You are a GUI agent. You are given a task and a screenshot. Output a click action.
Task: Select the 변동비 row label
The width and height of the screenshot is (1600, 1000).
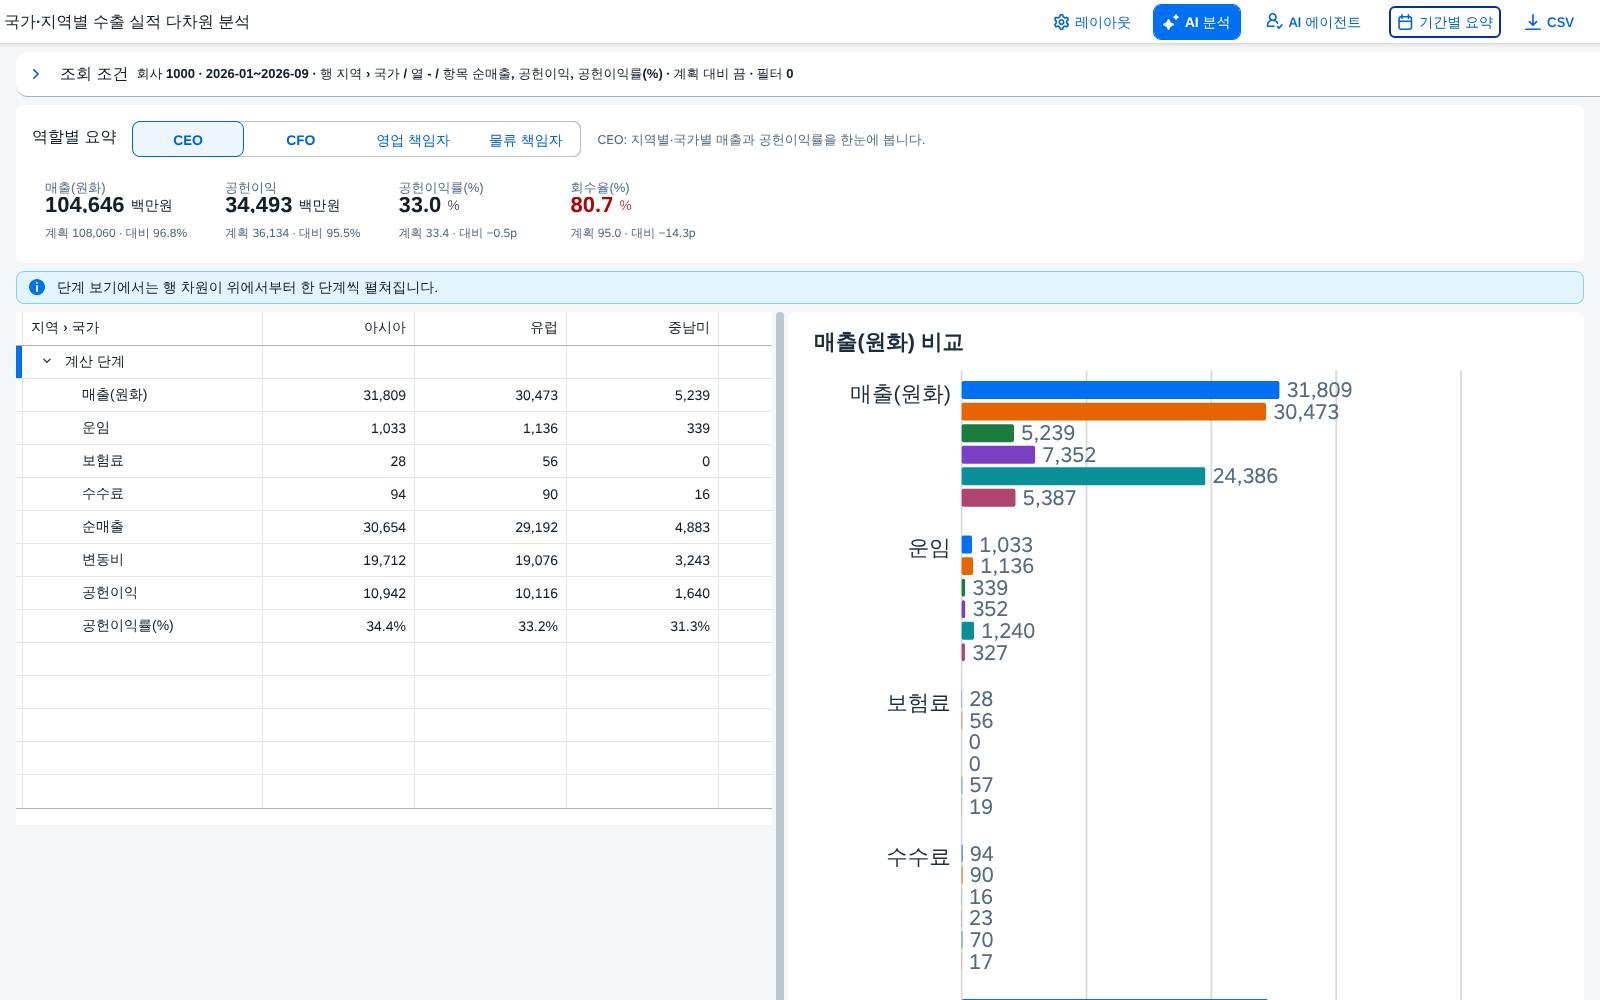pos(103,560)
